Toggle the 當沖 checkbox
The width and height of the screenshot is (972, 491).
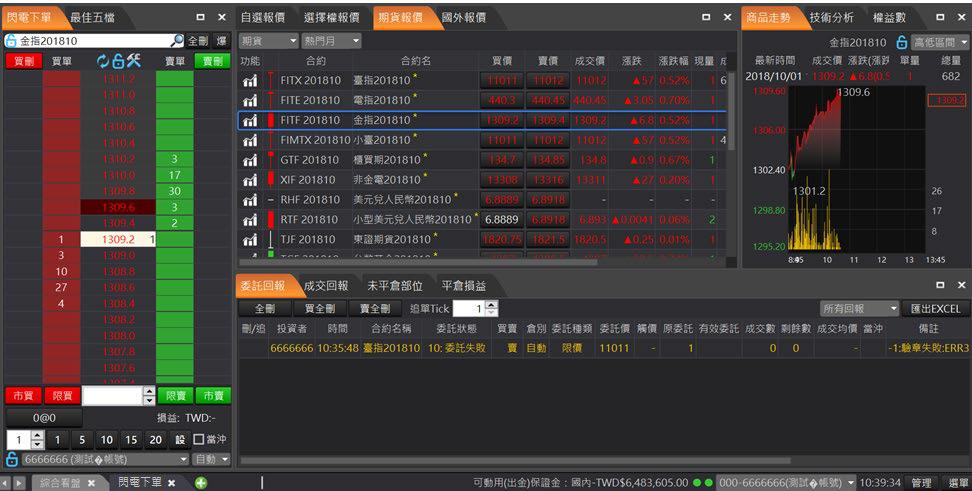coord(198,440)
